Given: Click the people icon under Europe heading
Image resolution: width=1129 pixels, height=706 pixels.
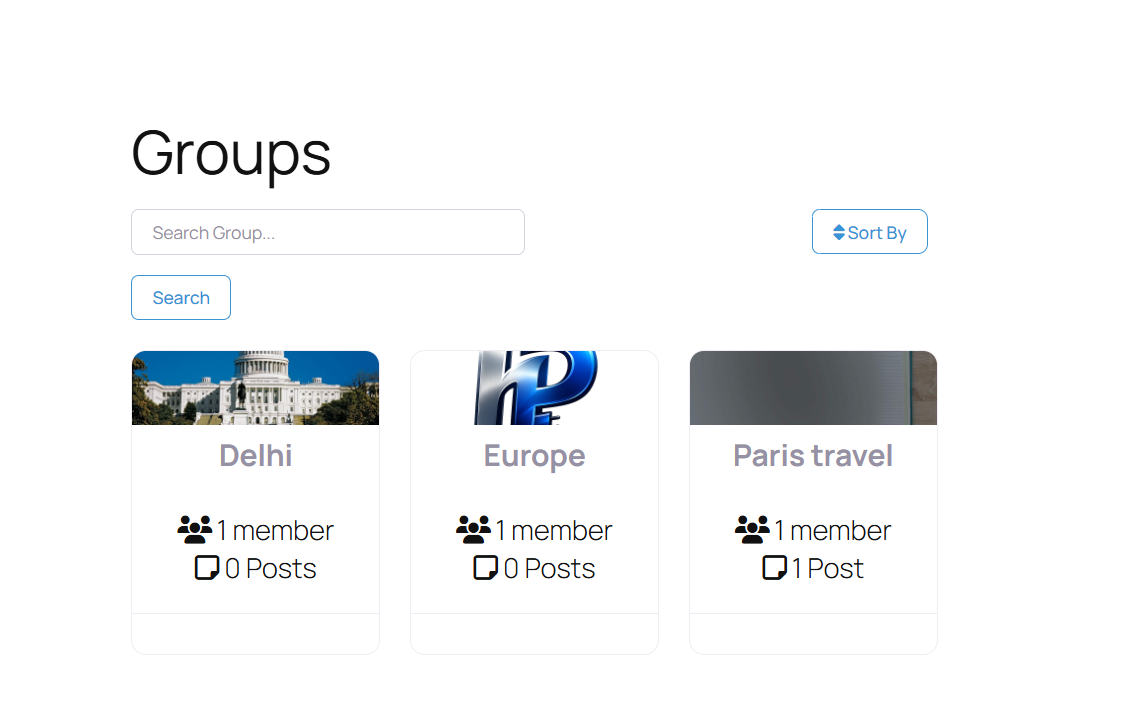Looking at the screenshot, I should tap(473, 529).
